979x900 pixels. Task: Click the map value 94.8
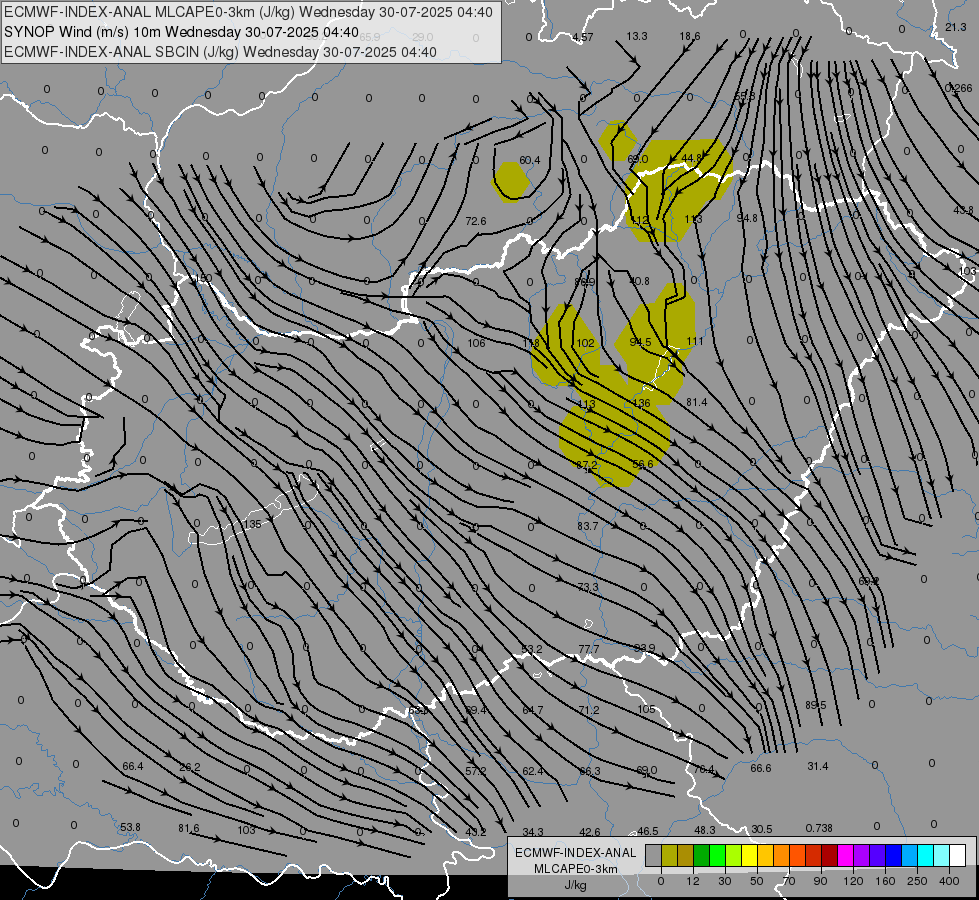[747, 218]
